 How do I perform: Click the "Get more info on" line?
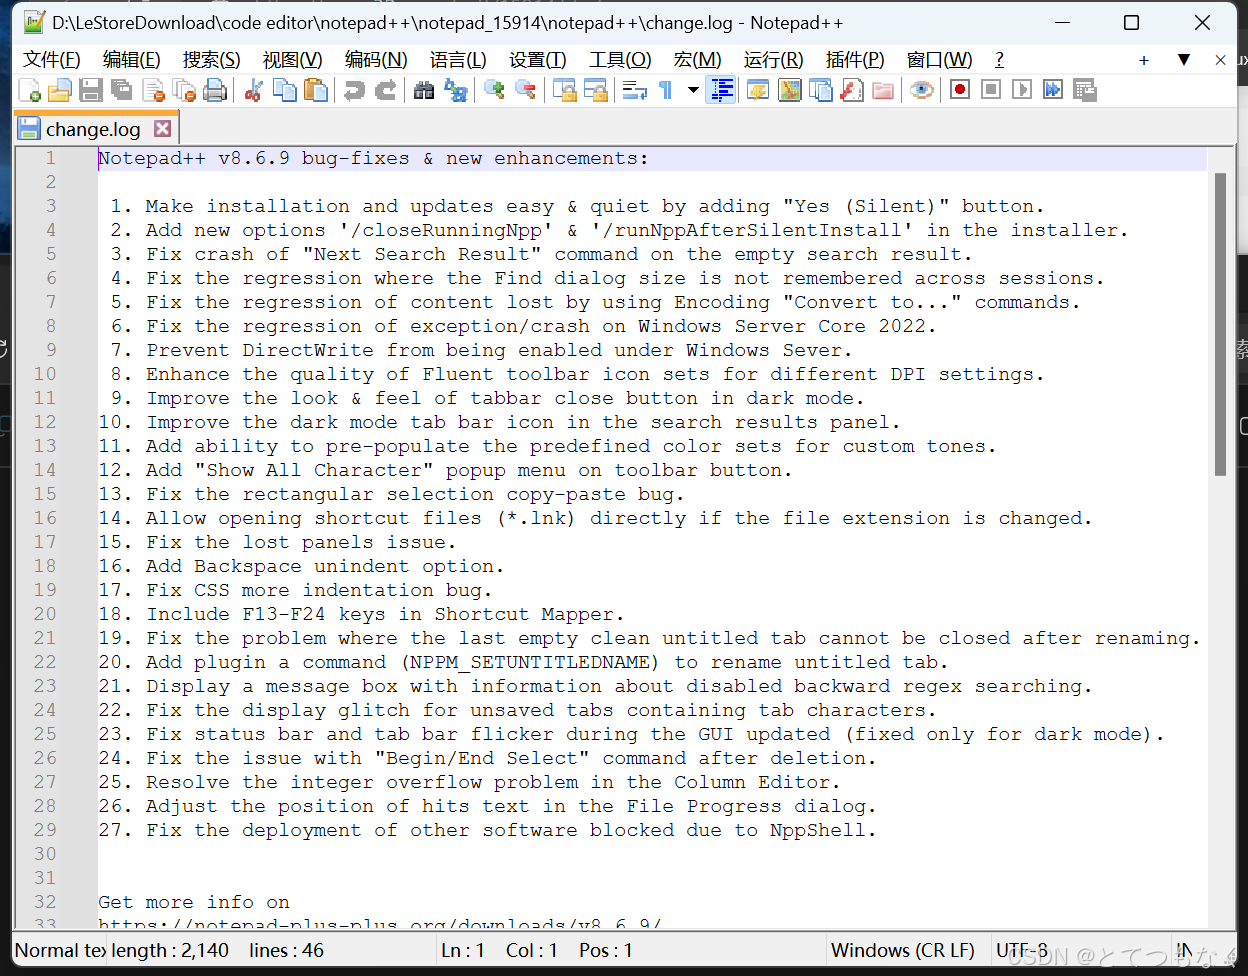(194, 902)
